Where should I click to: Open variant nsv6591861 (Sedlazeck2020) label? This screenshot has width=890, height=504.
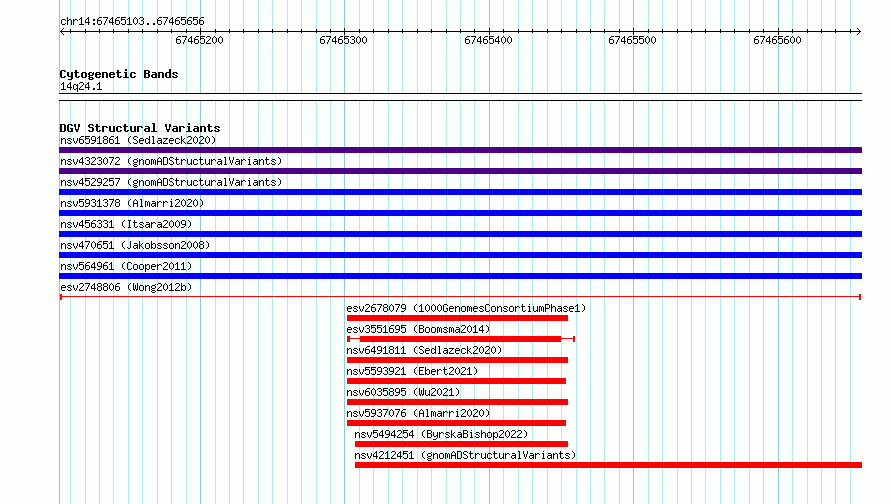point(138,140)
